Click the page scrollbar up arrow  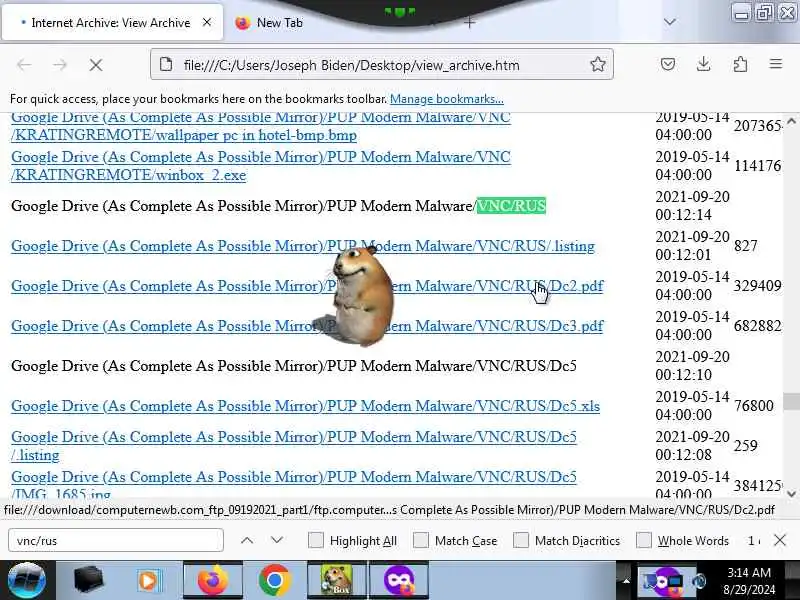791,121
